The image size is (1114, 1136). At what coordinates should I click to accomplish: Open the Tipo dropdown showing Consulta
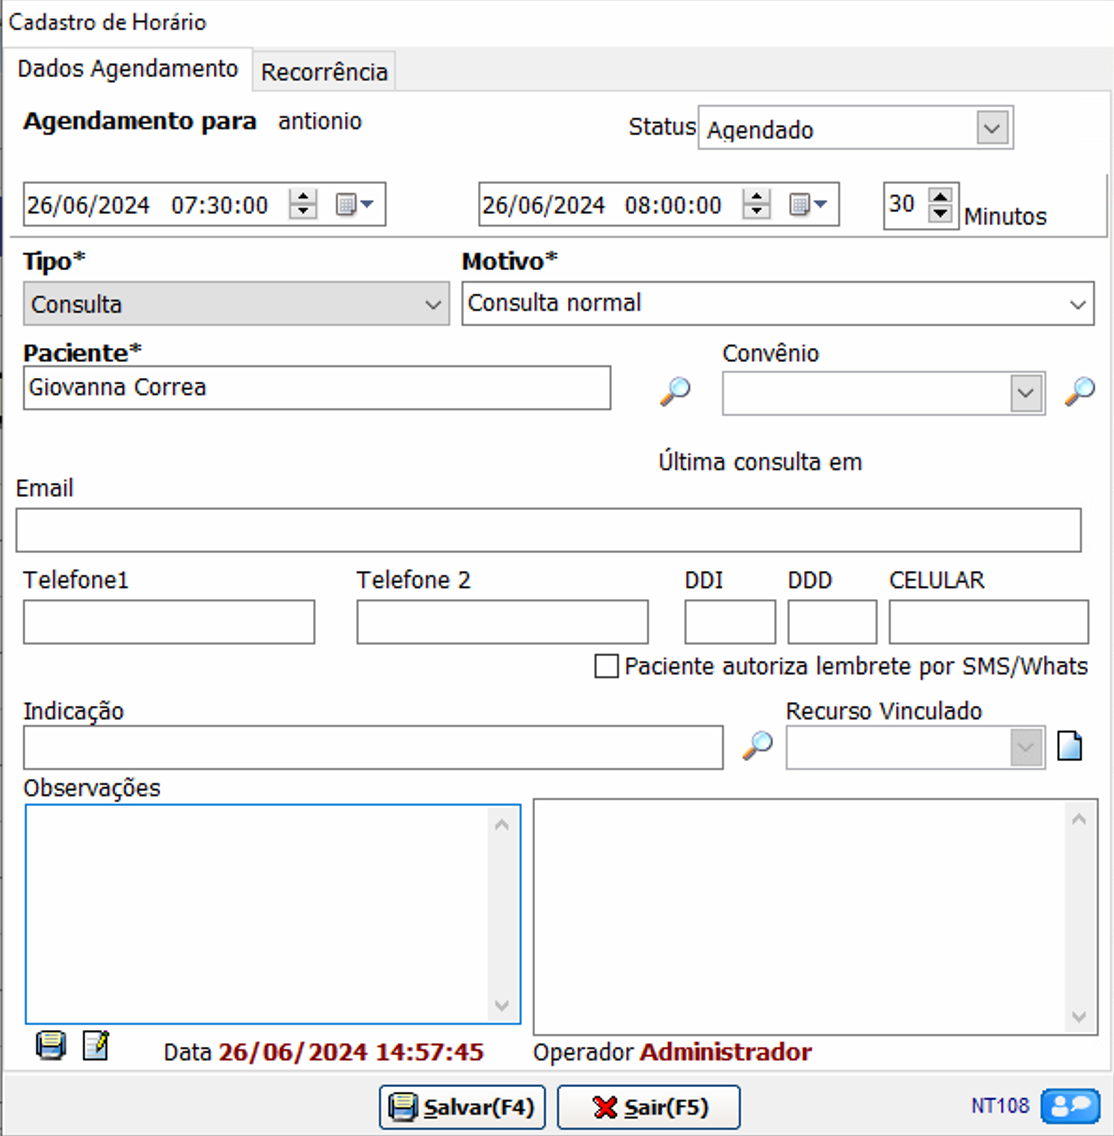[433, 305]
